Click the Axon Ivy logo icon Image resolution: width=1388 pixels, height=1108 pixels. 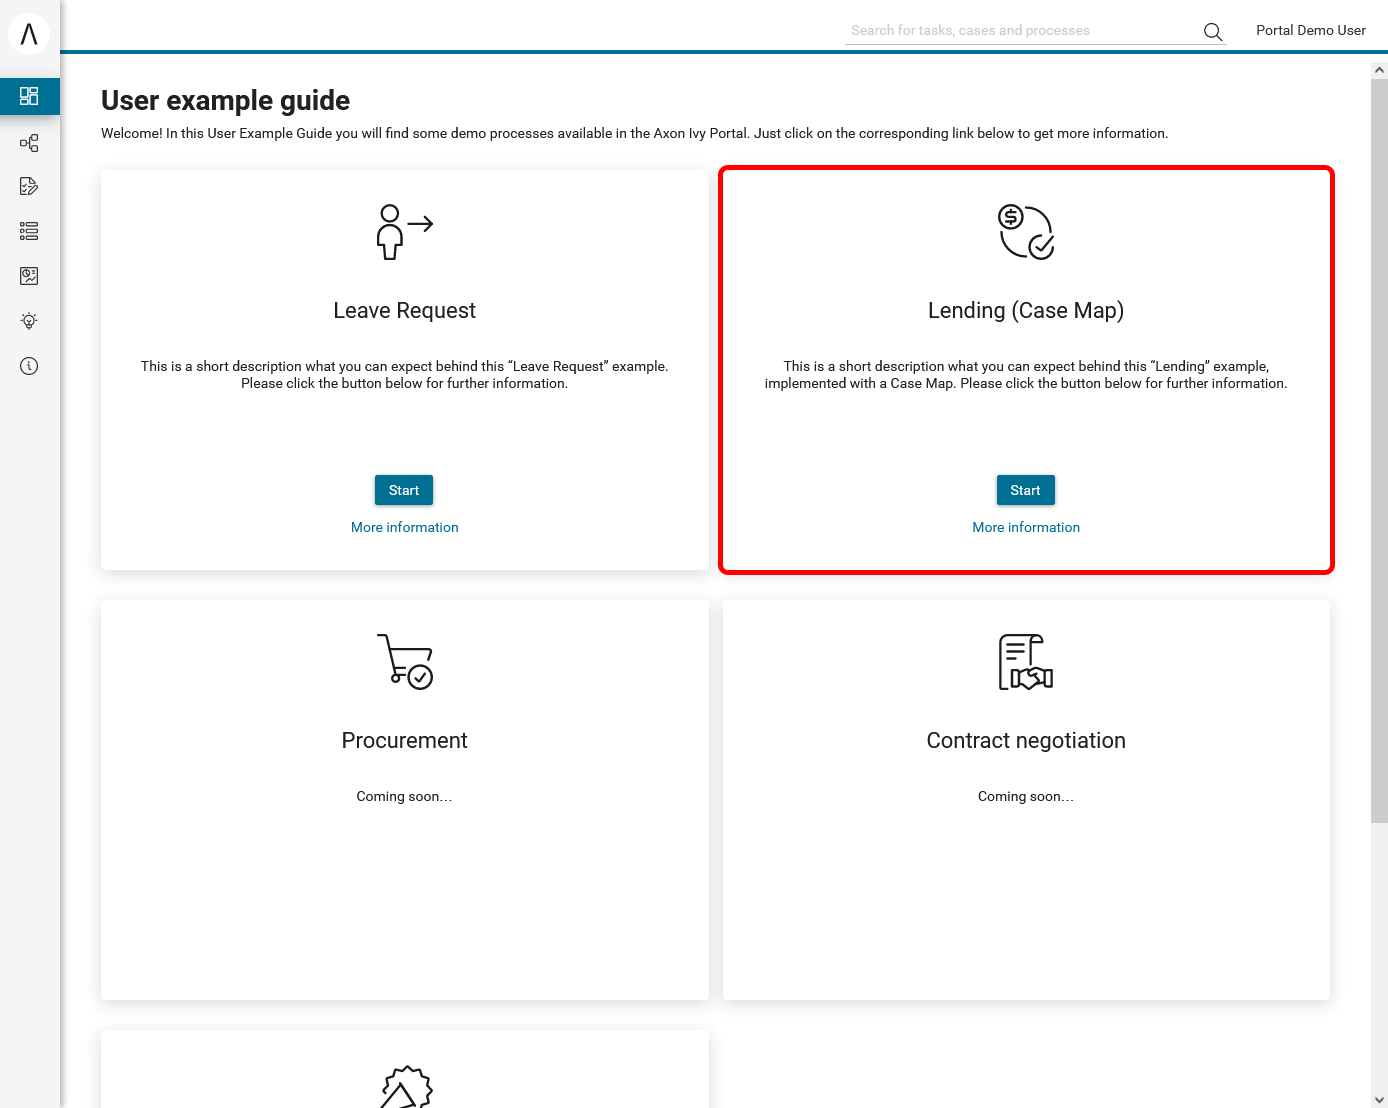29,34
